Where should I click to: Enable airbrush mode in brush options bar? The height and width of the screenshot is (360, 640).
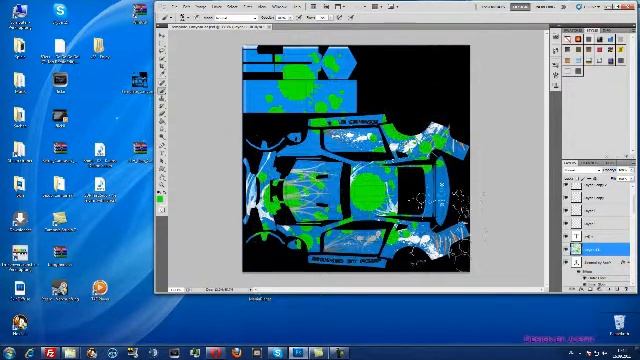(339, 18)
